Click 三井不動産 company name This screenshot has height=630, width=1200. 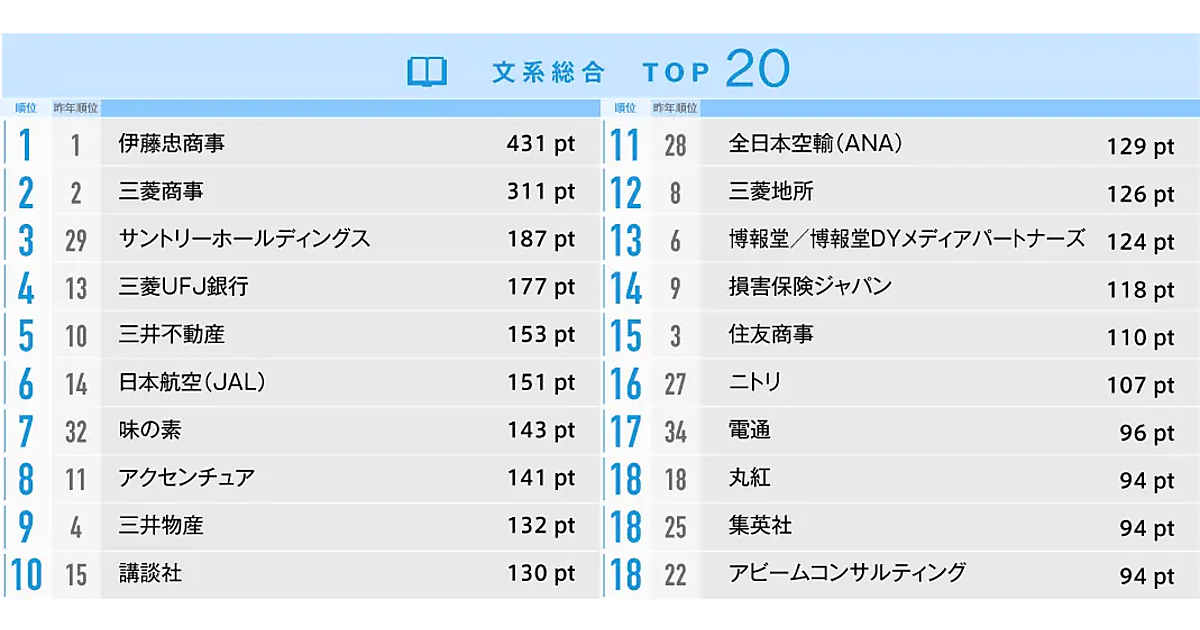pyautogui.click(x=171, y=334)
